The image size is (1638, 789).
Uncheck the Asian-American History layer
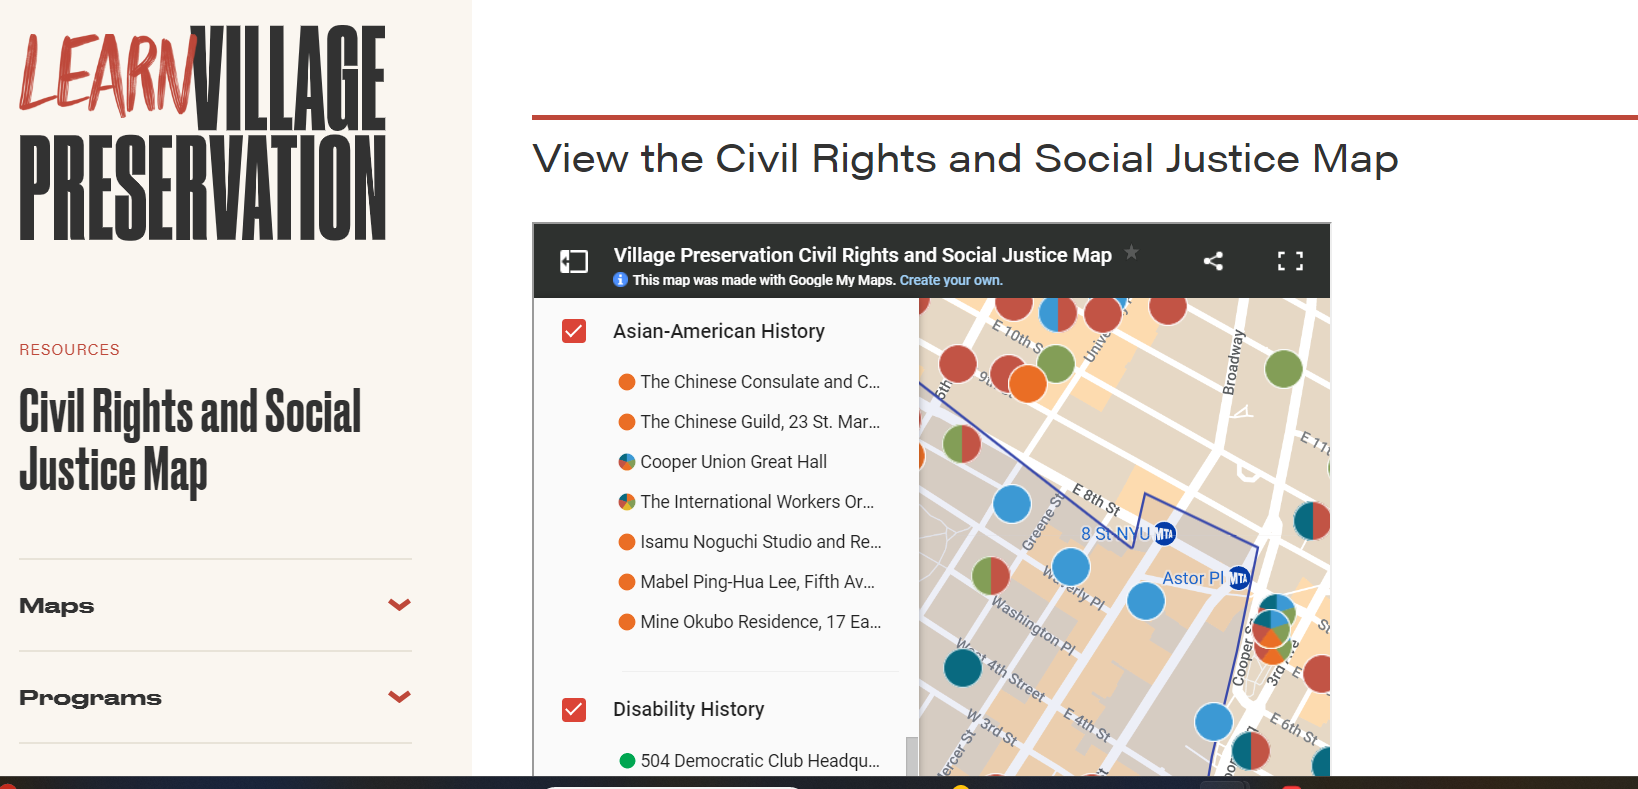(574, 331)
